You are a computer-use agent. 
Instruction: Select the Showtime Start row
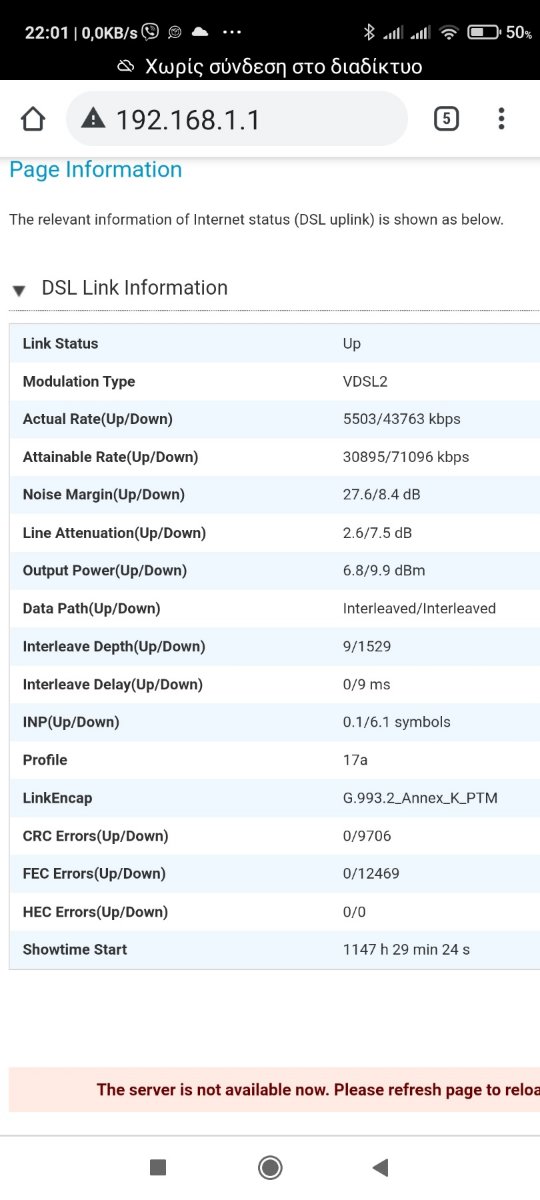click(x=274, y=949)
